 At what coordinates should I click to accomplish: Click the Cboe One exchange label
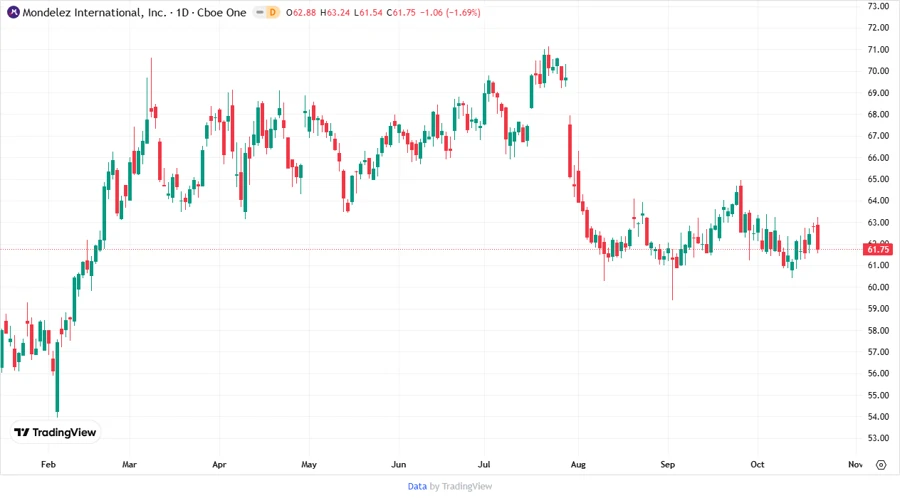point(222,12)
